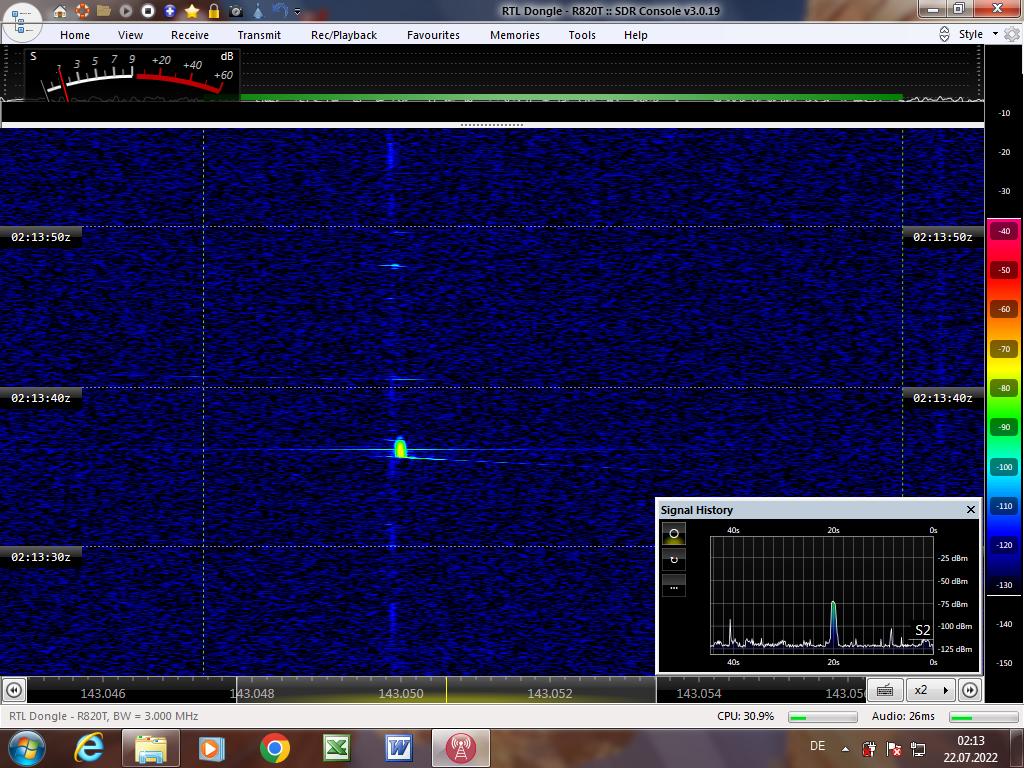Image resolution: width=1024 pixels, height=768 pixels.
Task: Click the yellow tuned-frequency marker on scale
Action: [x=447, y=690]
